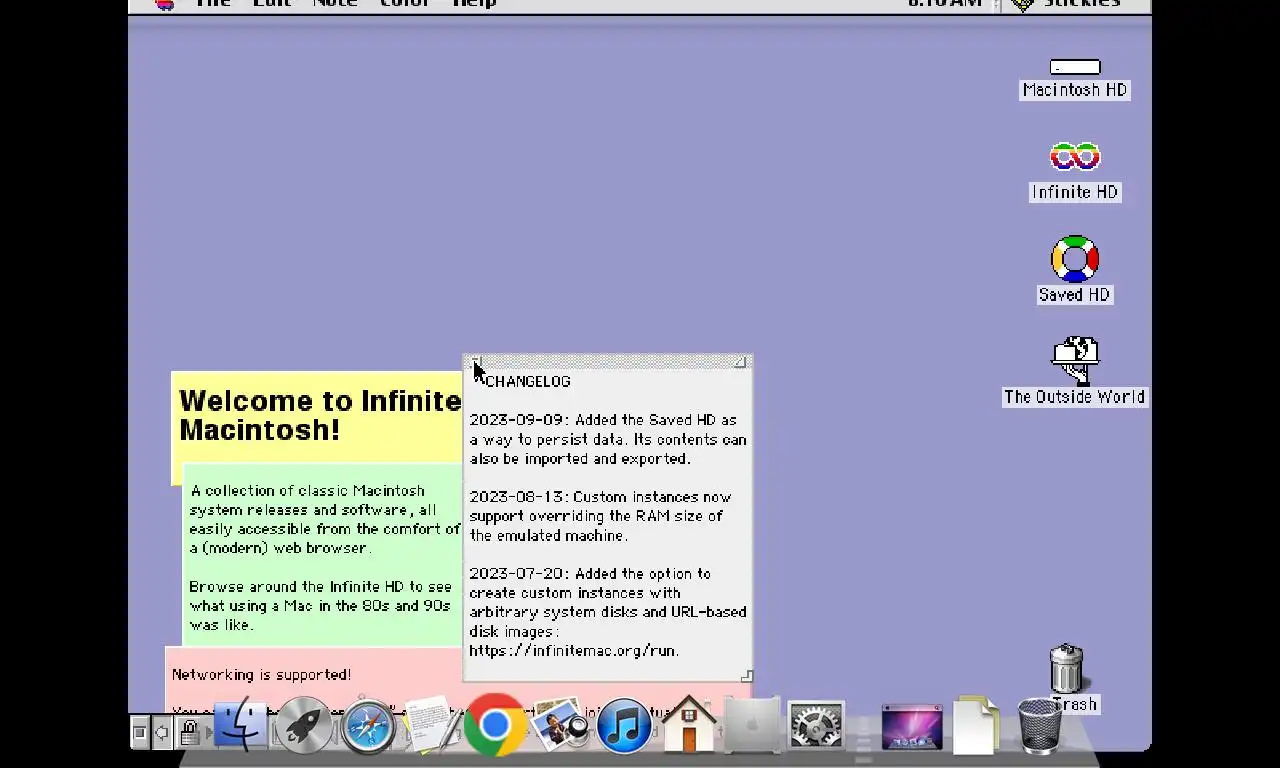Click the CHANGELOG heading text
Screen dimensions: 1280x768
(x=528, y=381)
